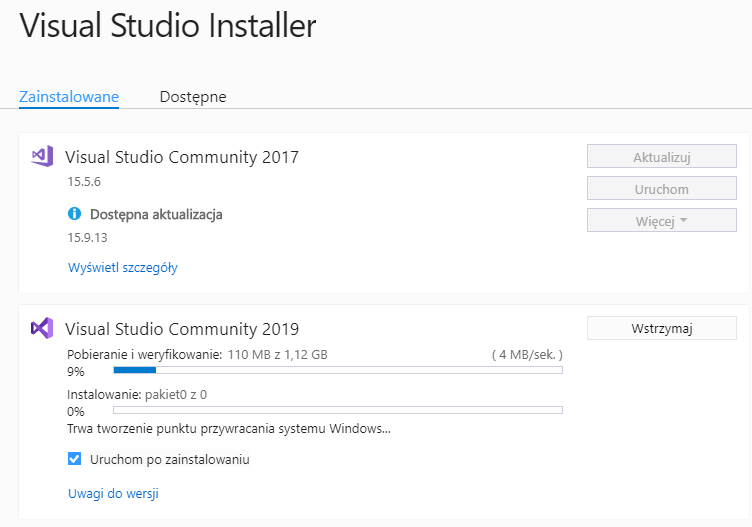Click the available version 15.9.13 text
The image size is (752, 527).
pyautogui.click(x=87, y=237)
